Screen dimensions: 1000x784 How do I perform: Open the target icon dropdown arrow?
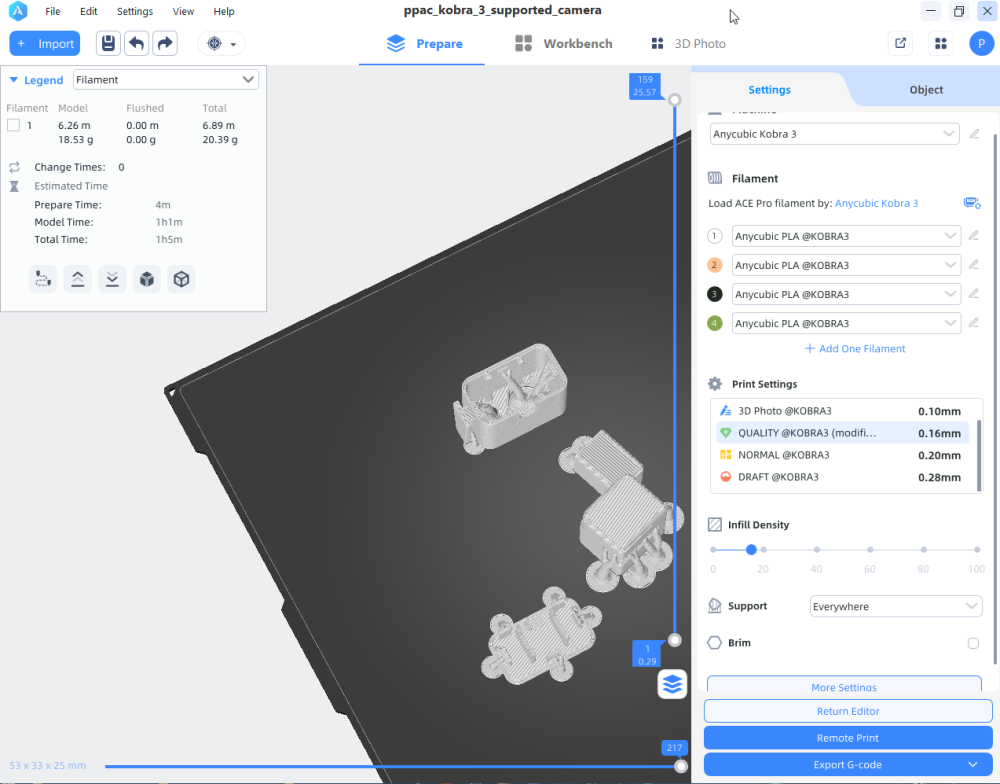point(233,44)
